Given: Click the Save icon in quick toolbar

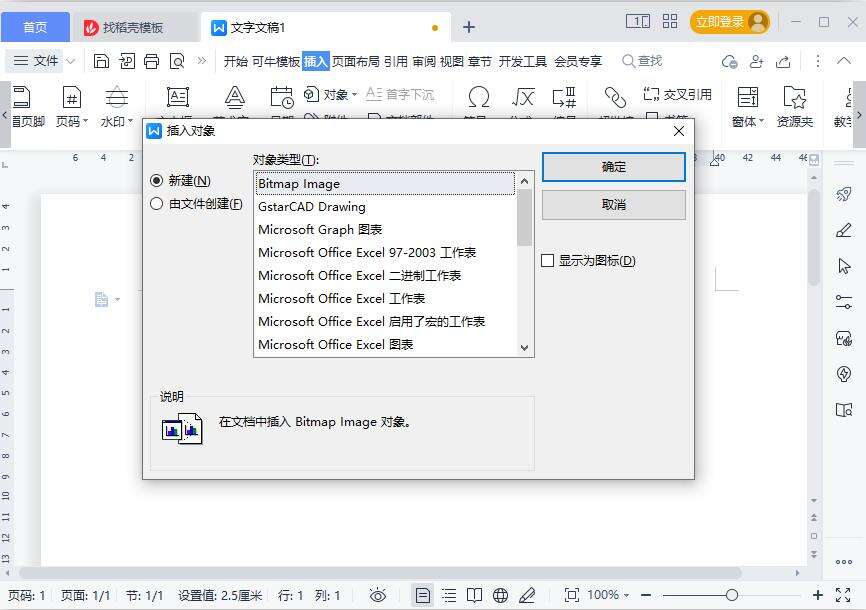Looking at the screenshot, I should point(101,61).
